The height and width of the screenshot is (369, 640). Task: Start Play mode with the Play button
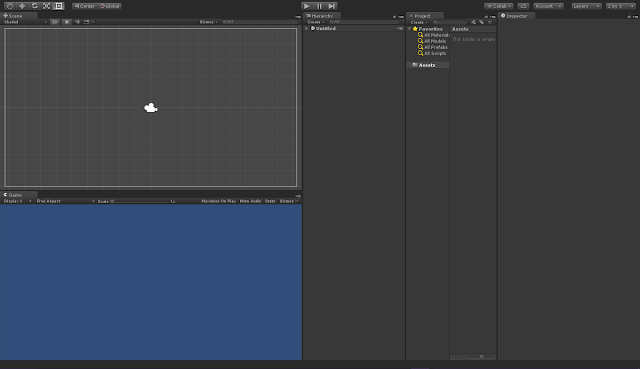pos(307,6)
